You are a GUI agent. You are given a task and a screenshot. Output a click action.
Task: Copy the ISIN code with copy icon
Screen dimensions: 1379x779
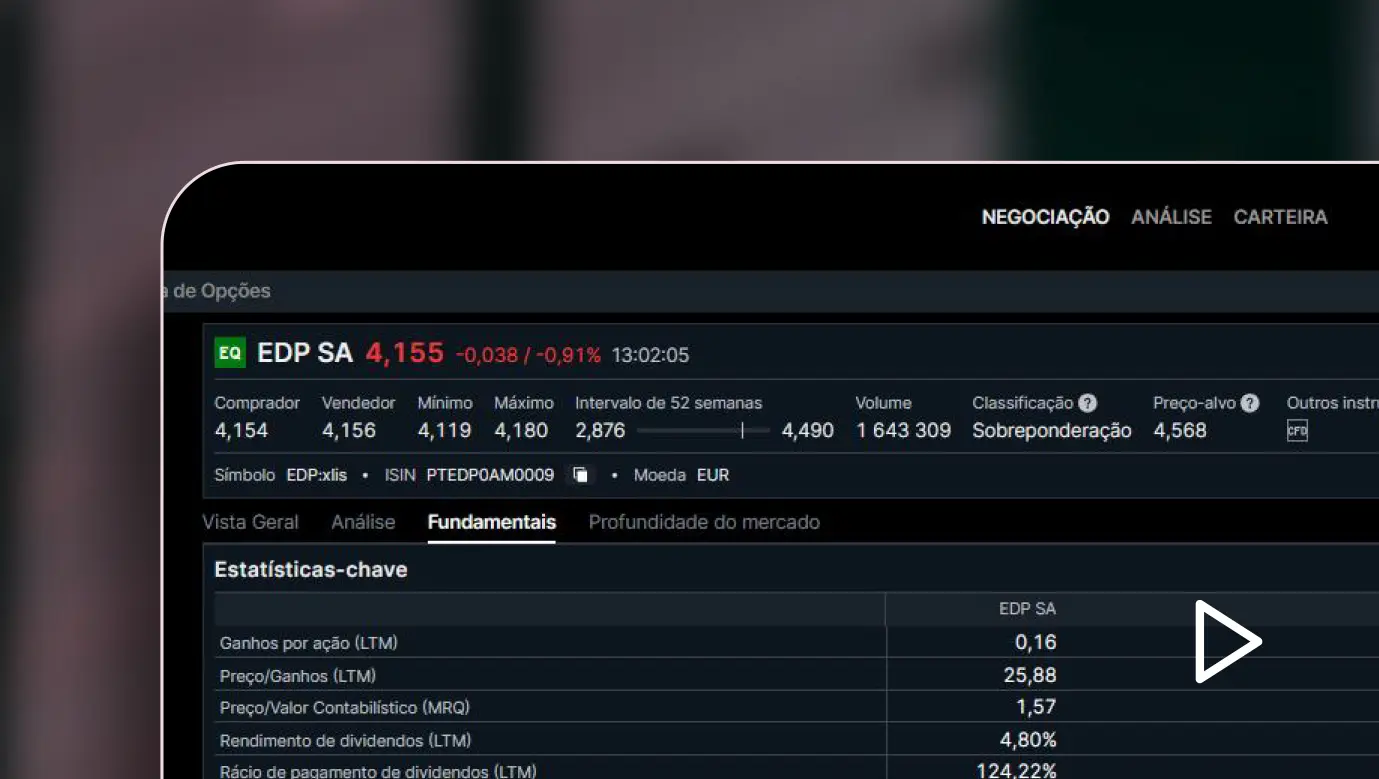coord(581,475)
